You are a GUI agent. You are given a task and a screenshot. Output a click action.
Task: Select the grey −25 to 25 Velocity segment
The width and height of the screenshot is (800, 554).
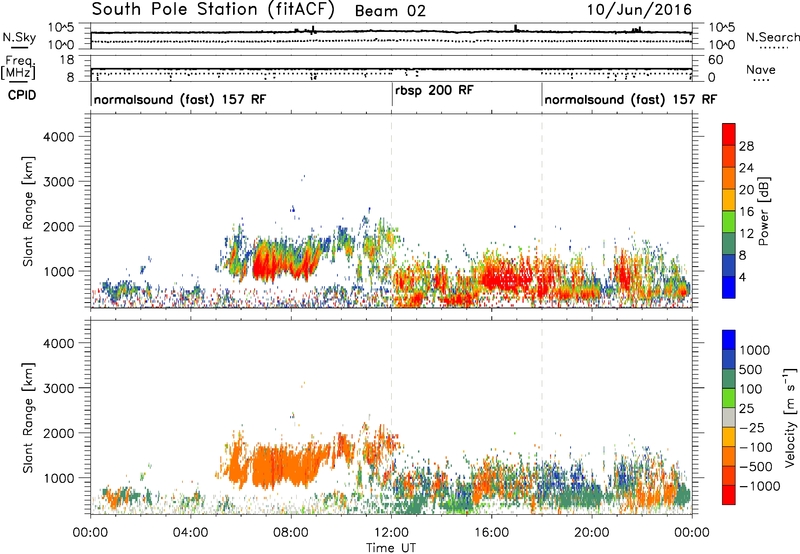point(729,417)
